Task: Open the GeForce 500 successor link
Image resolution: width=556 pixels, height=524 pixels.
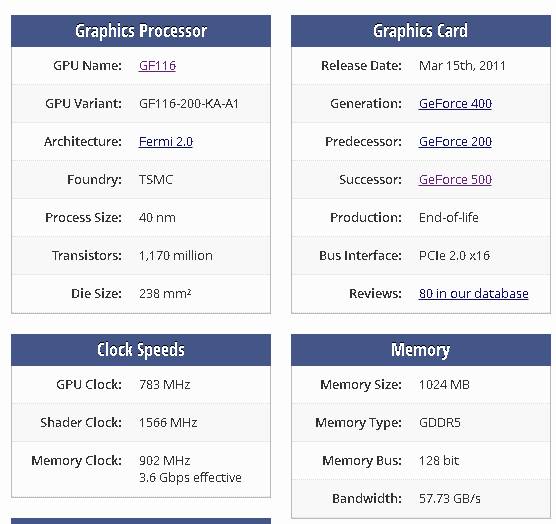Action: [455, 179]
